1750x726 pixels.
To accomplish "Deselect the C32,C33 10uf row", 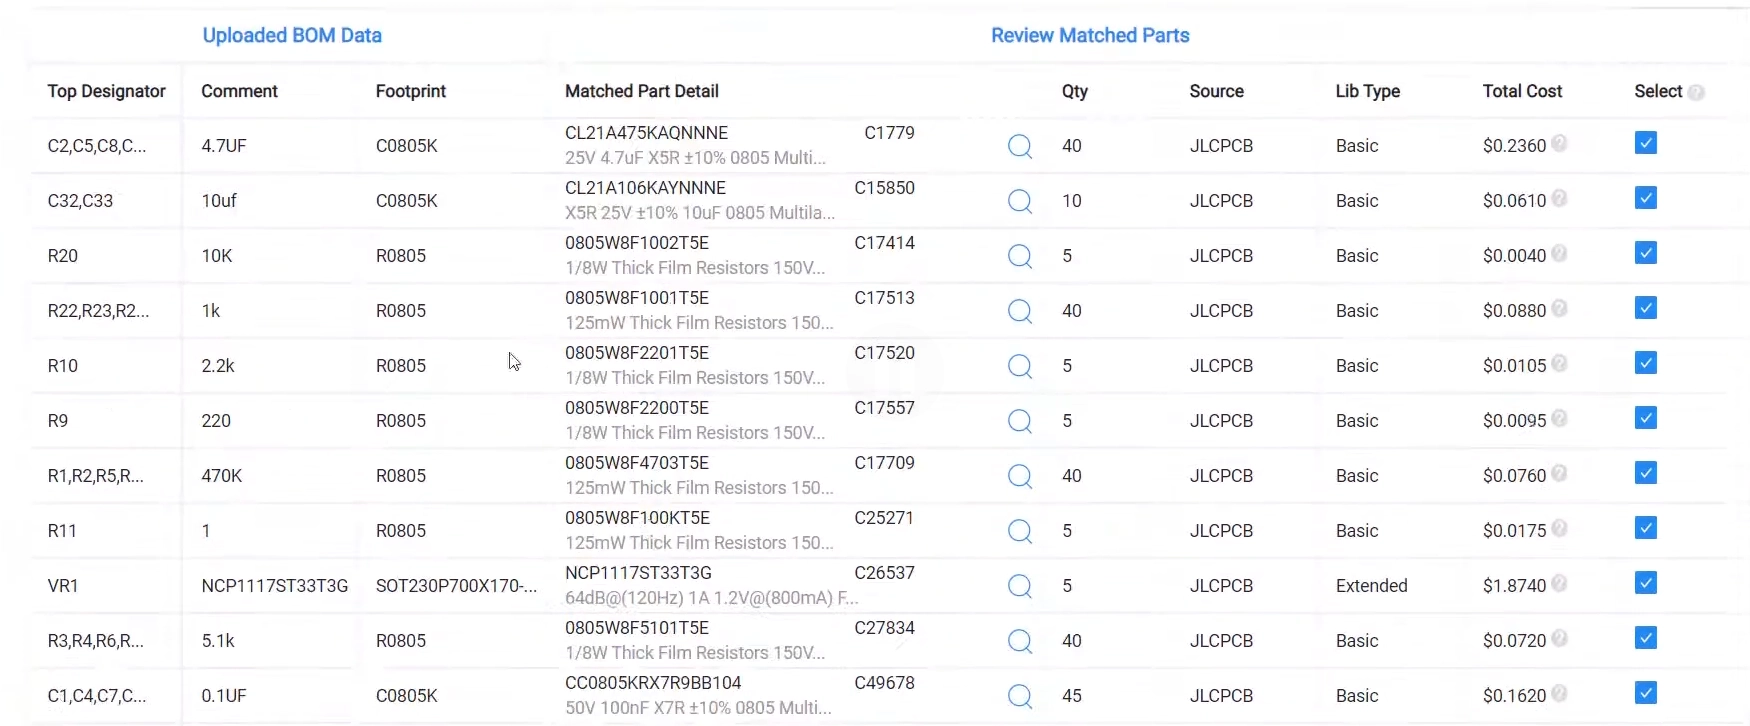I will pos(1646,198).
